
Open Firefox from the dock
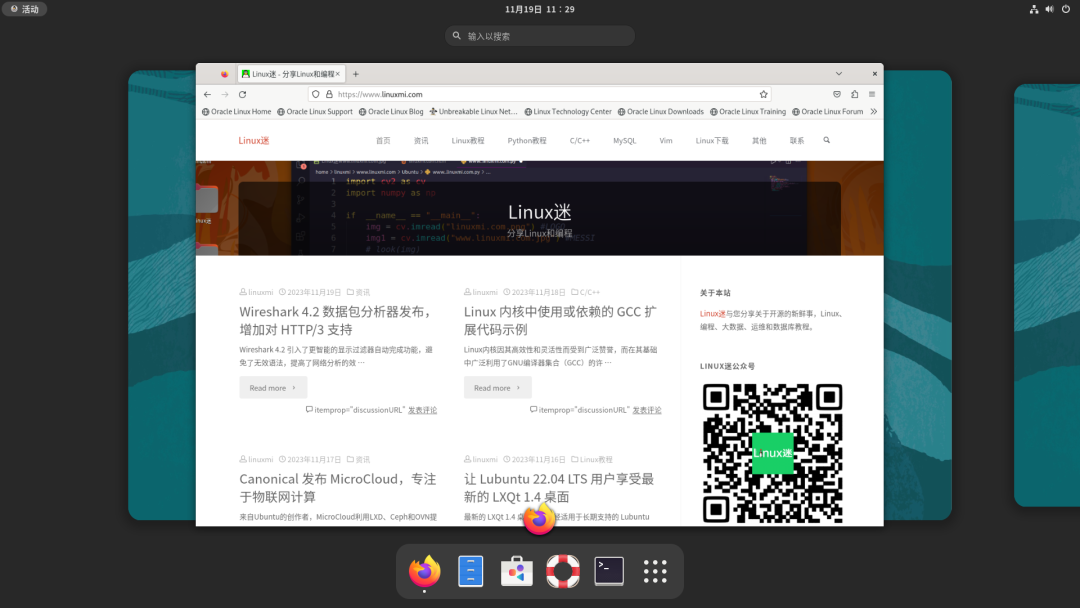tap(424, 571)
